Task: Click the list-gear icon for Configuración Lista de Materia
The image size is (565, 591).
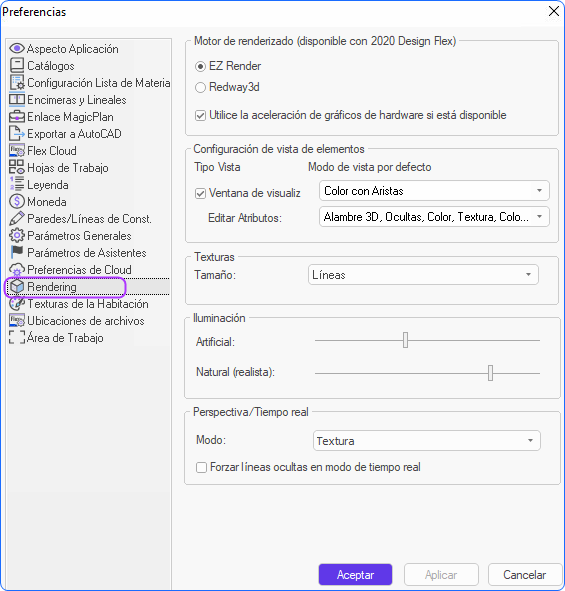Action: pyautogui.click(x=17, y=82)
